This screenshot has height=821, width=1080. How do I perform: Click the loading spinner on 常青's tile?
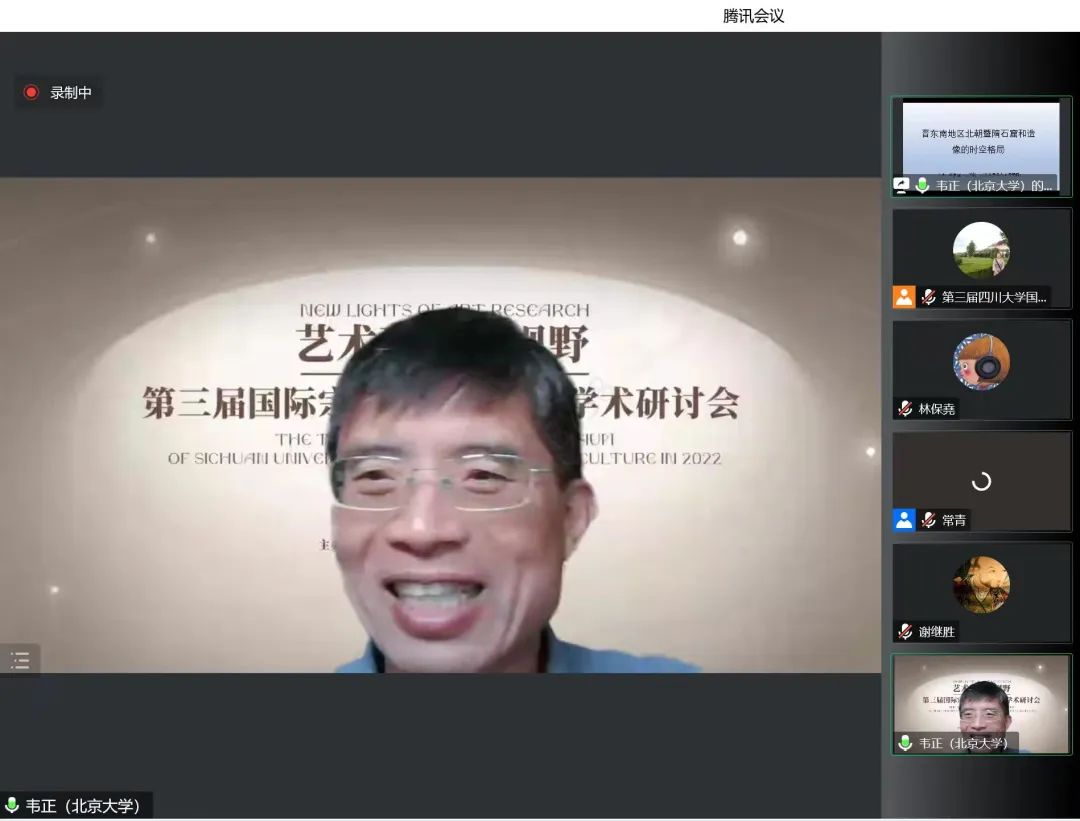coord(981,481)
